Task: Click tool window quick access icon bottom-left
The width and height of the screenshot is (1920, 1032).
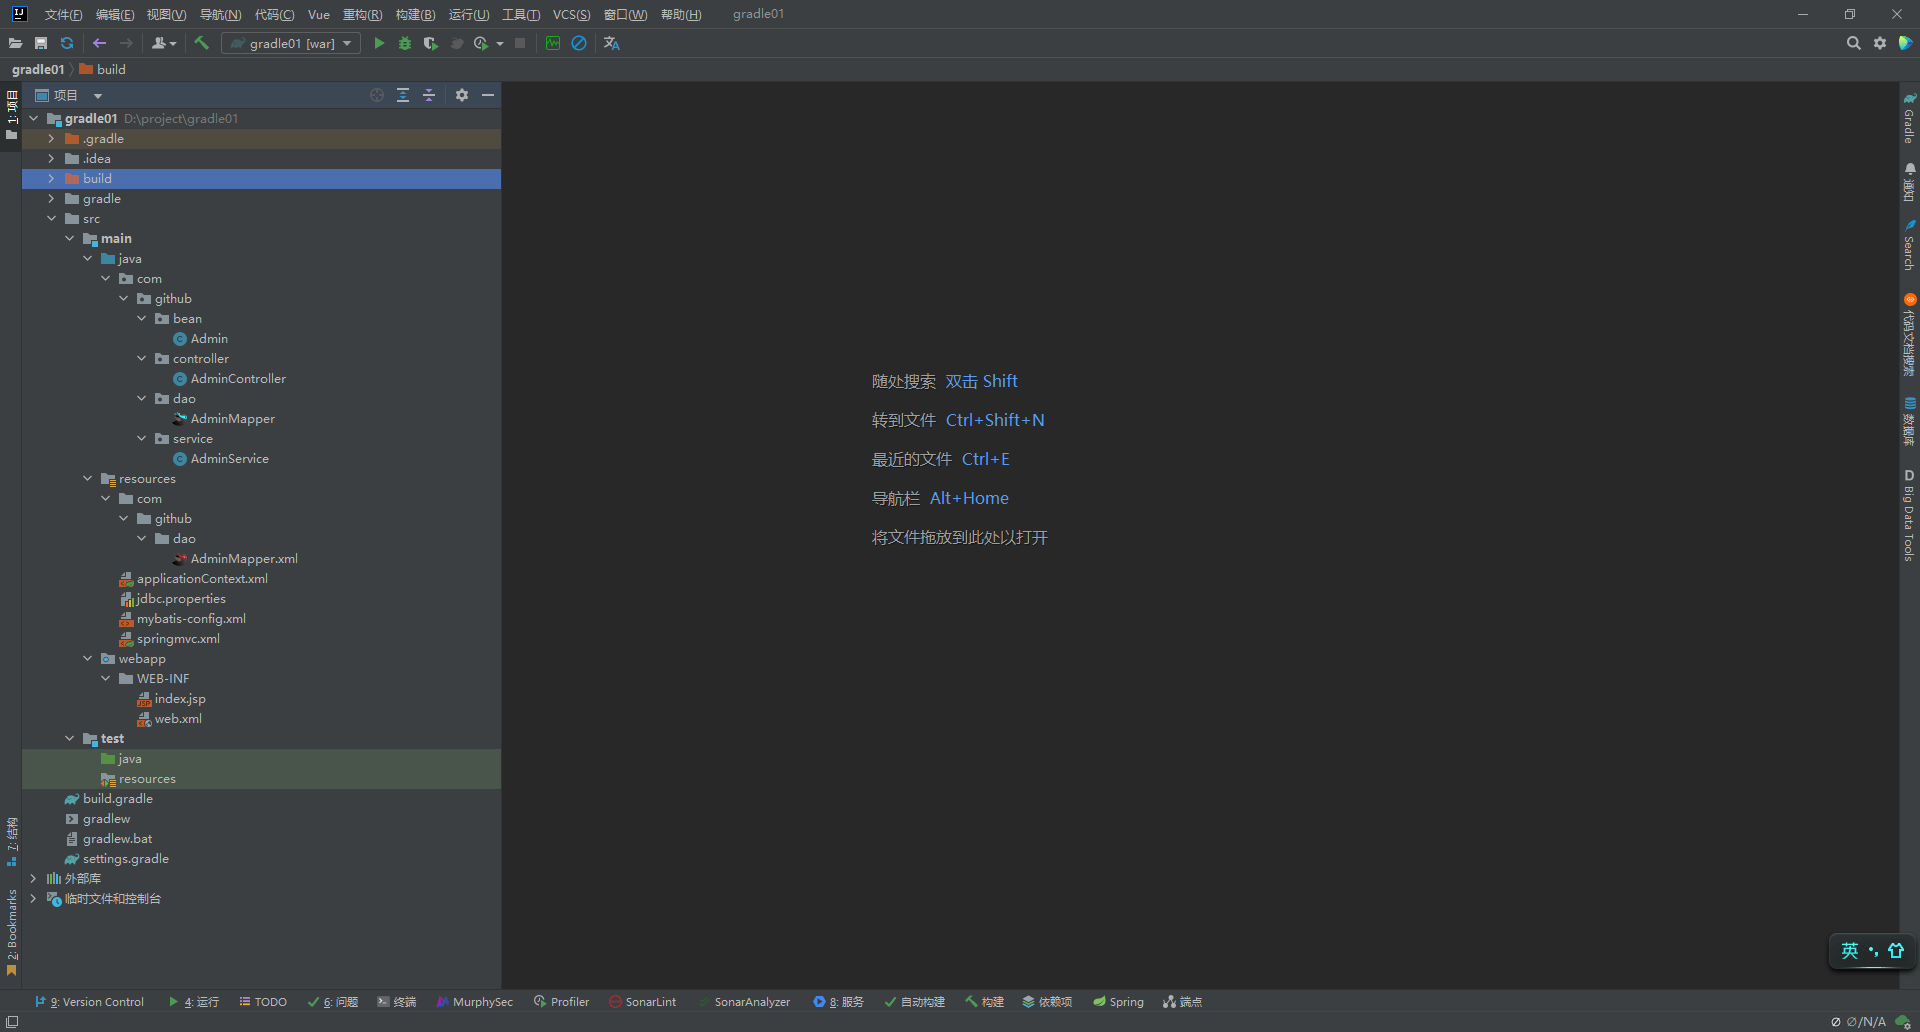Action: (12, 1022)
